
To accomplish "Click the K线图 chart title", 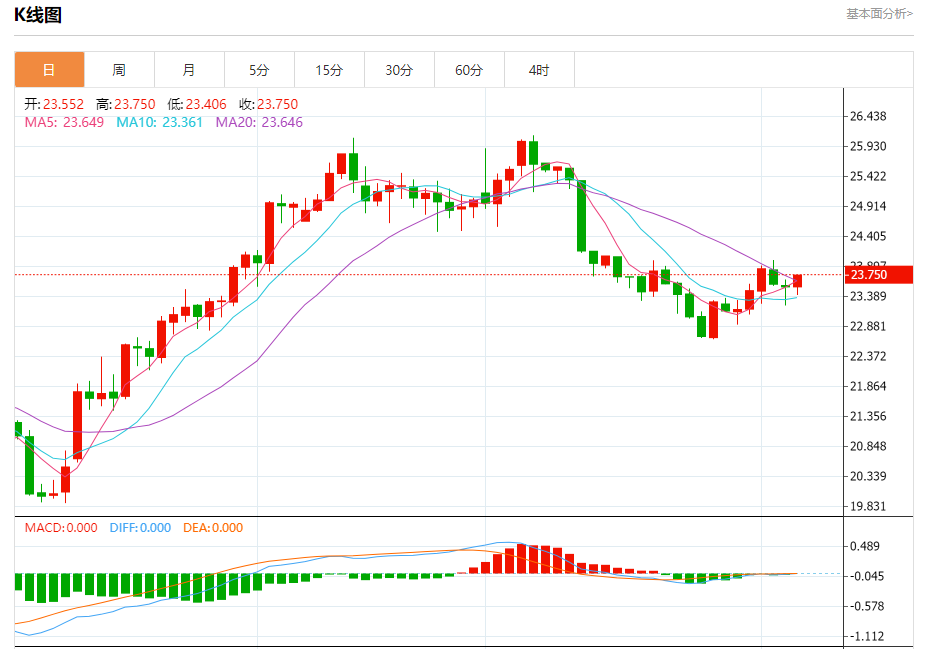I will (x=38, y=15).
